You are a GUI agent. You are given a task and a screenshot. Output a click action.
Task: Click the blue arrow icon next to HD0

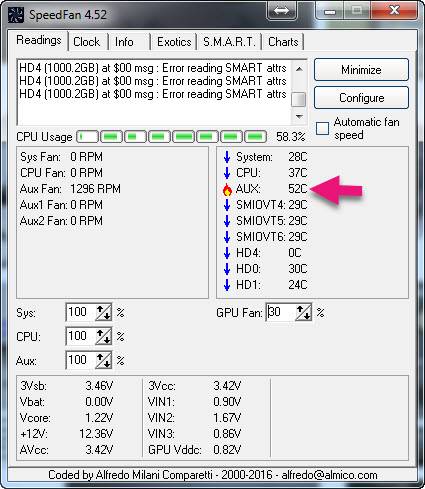point(227,269)
